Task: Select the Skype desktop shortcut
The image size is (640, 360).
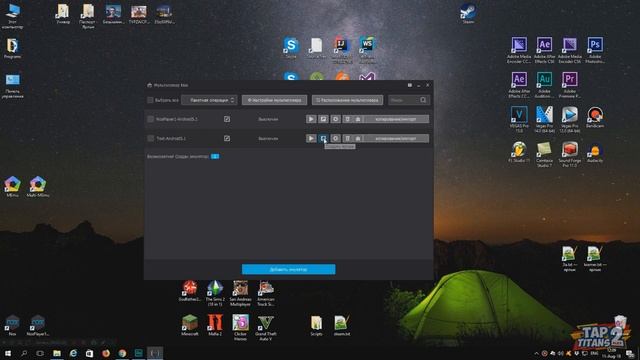Action: coord(291,47)
